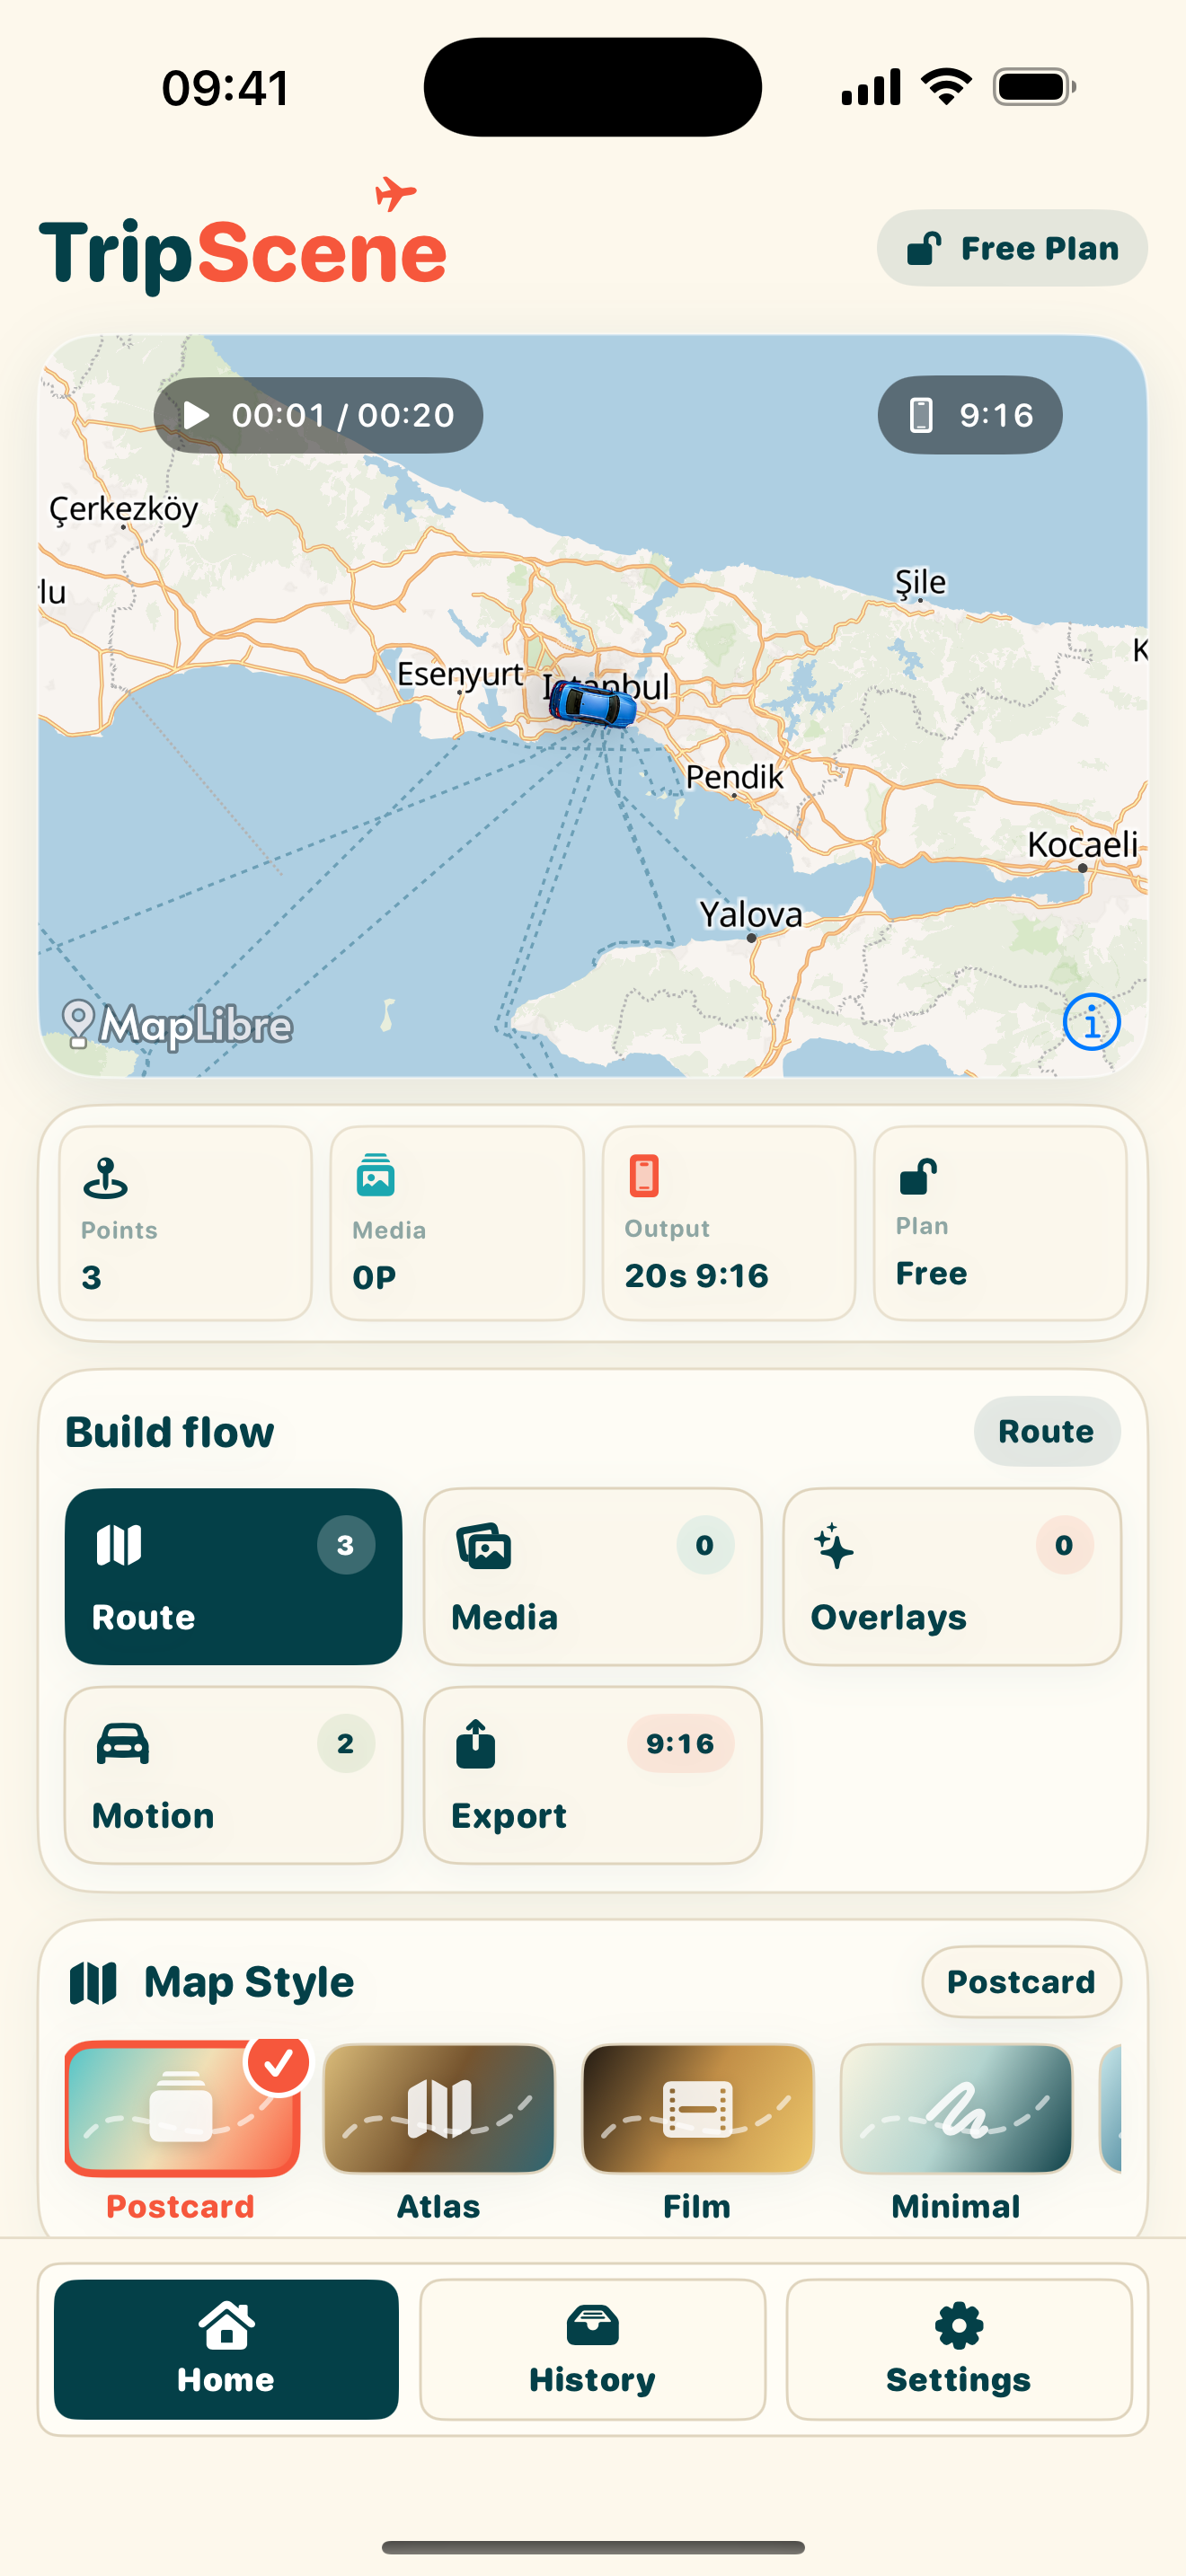1186x2576 pixels.
Task: Tap the play icon on map preview
Action: coord(197,415)
